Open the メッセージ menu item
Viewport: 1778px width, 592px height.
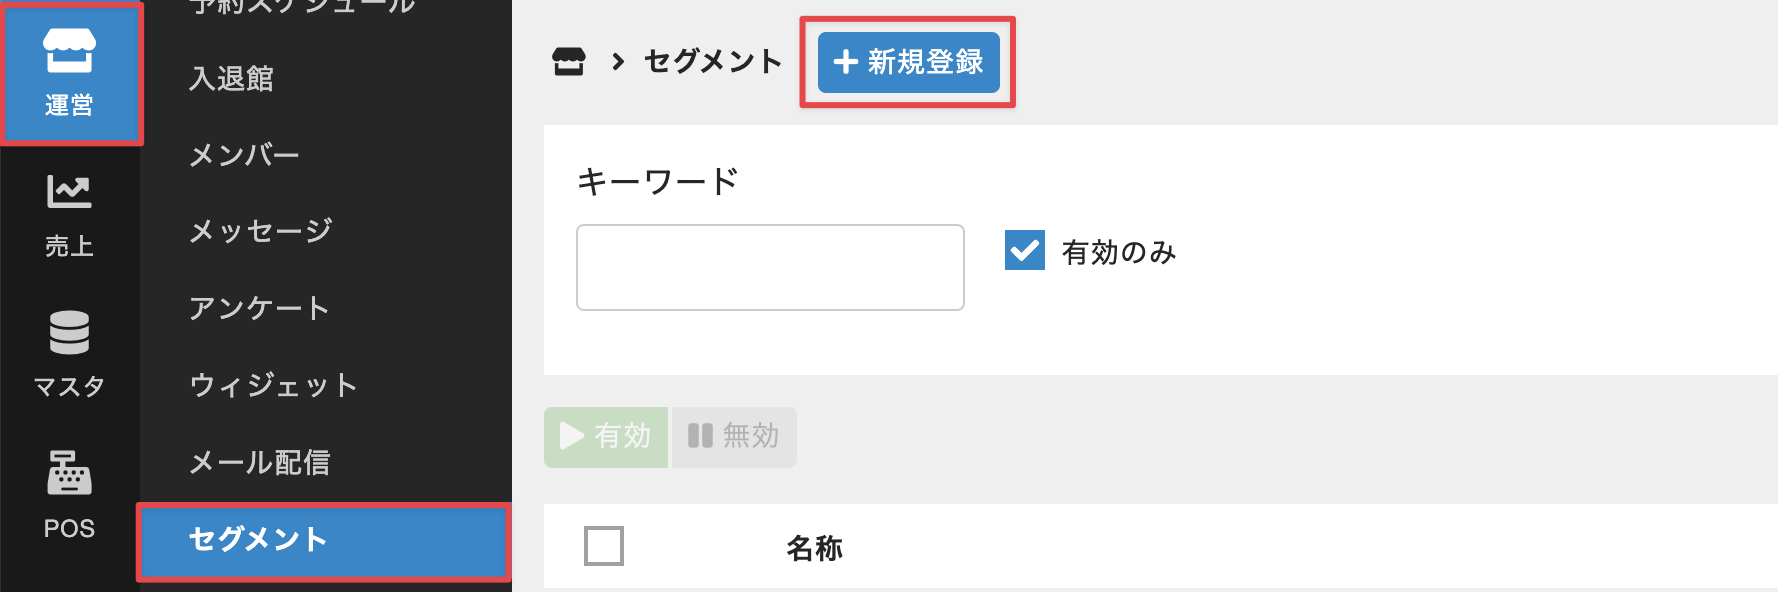(x=259, y=231)
